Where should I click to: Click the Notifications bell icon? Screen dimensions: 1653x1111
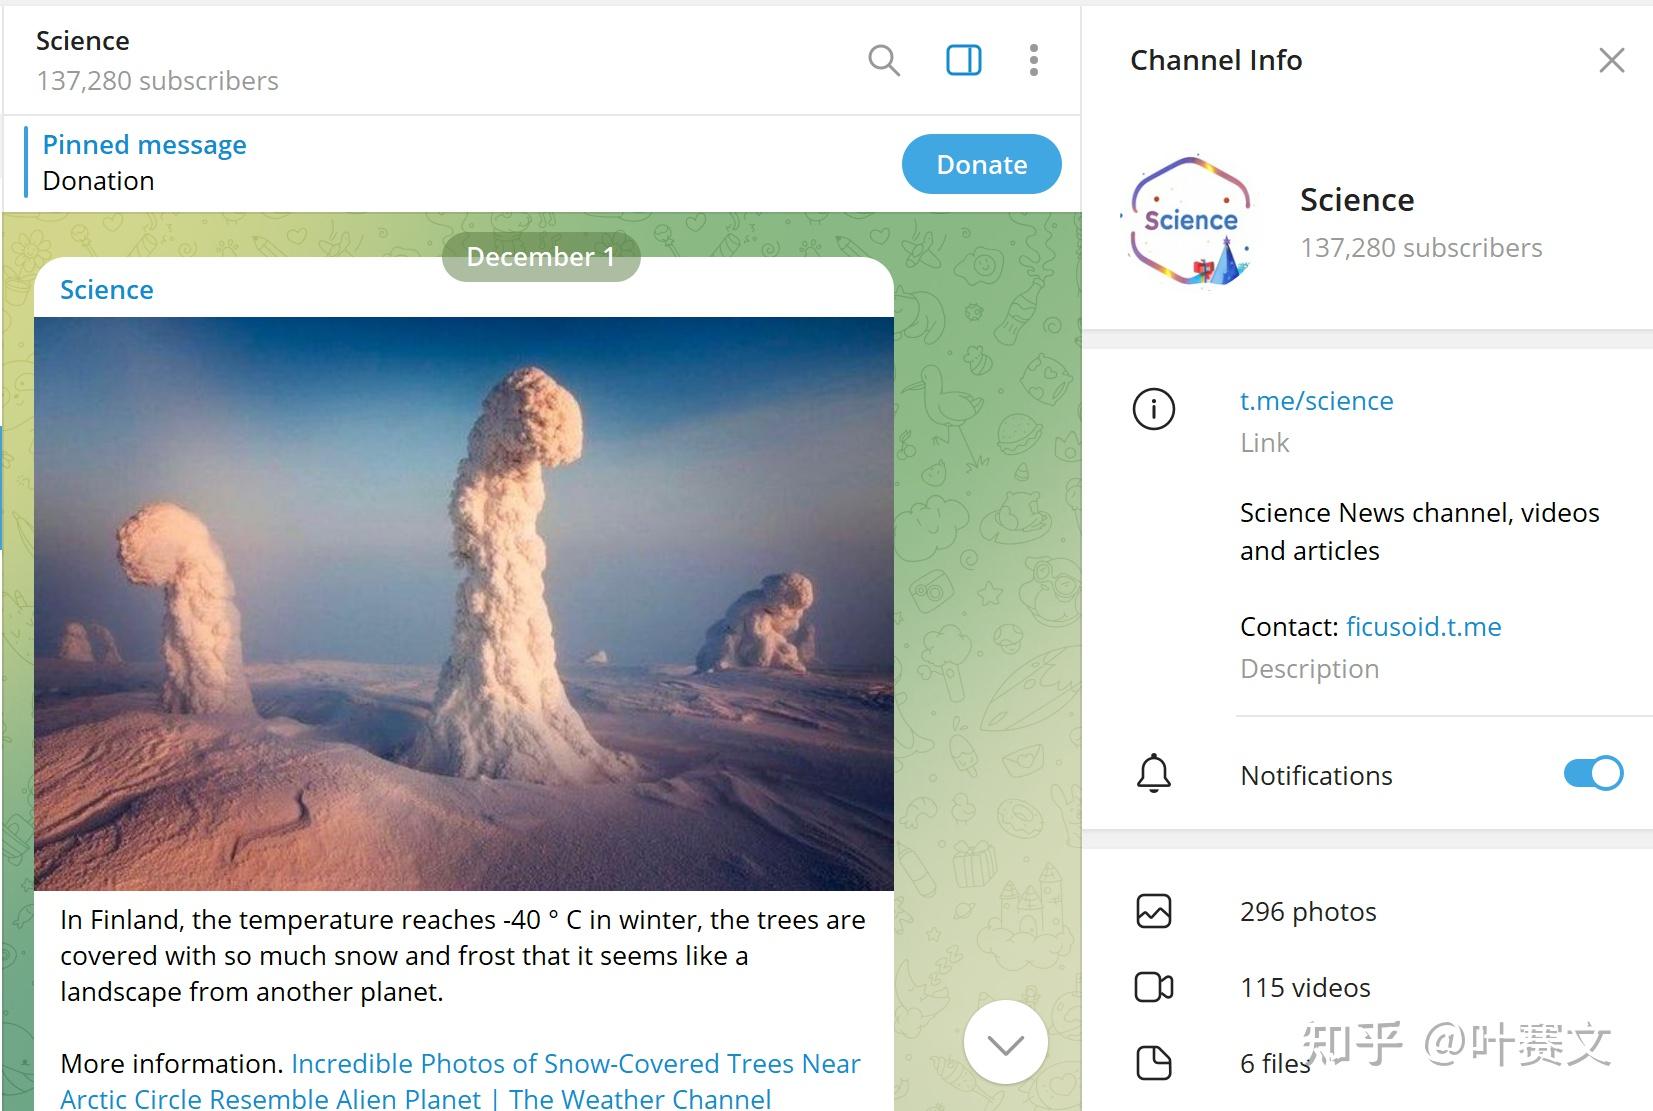click(1154, 773)
